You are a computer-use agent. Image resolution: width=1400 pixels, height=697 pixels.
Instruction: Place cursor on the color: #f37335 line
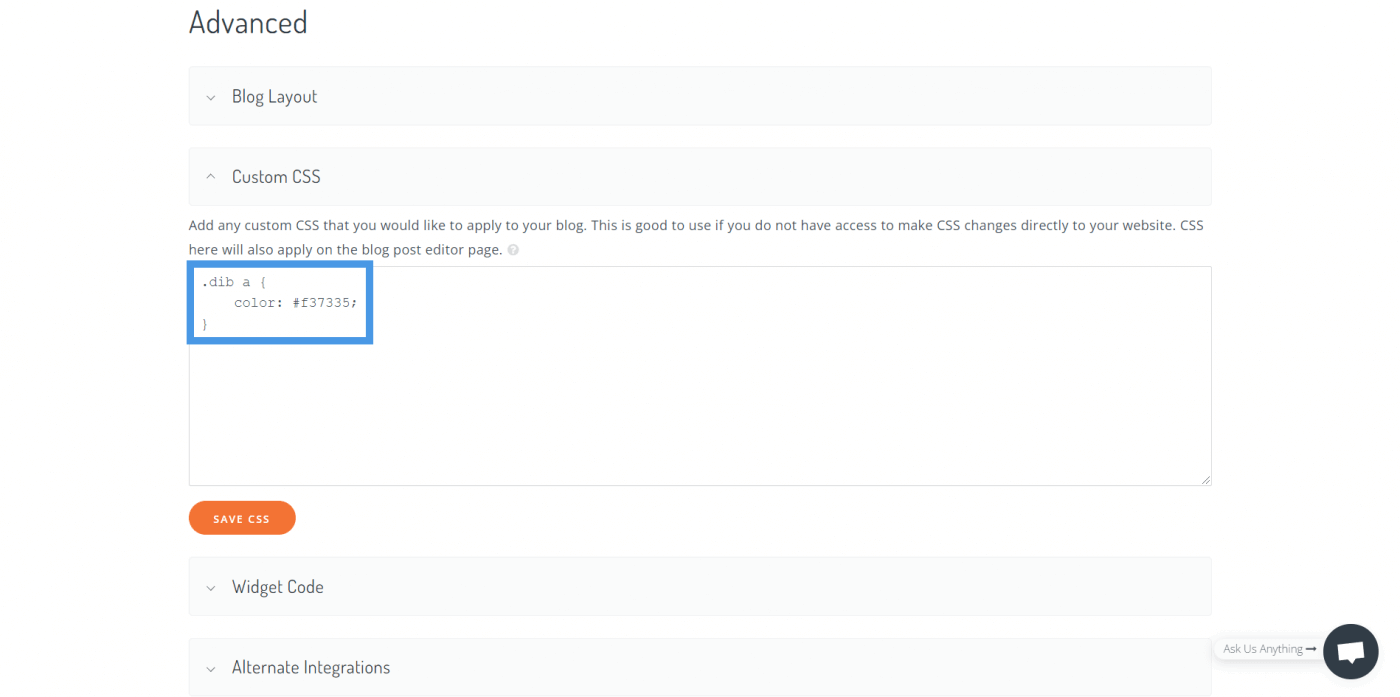coord(296,302)
